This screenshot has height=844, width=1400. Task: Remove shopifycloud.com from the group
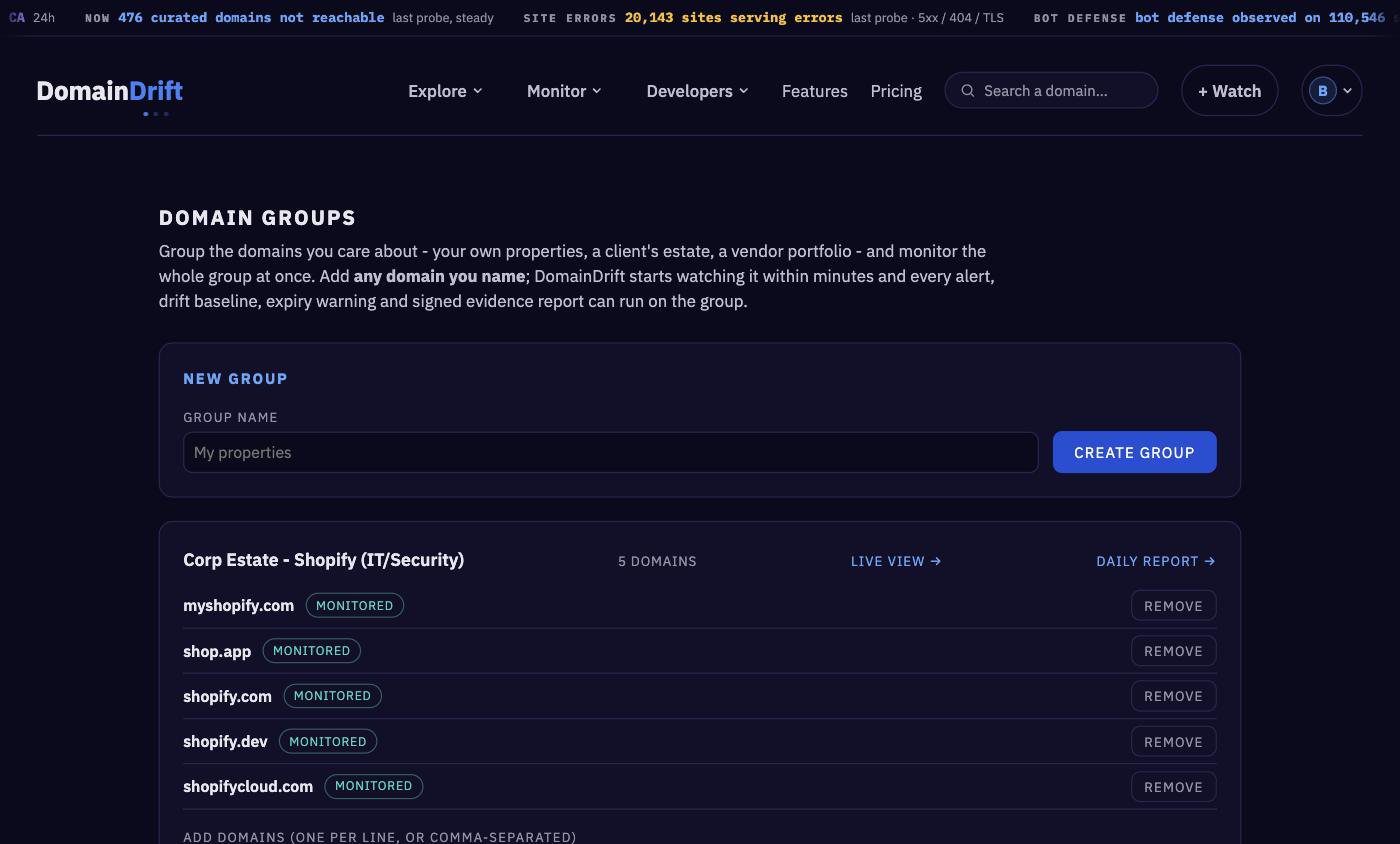(1173, 787)
